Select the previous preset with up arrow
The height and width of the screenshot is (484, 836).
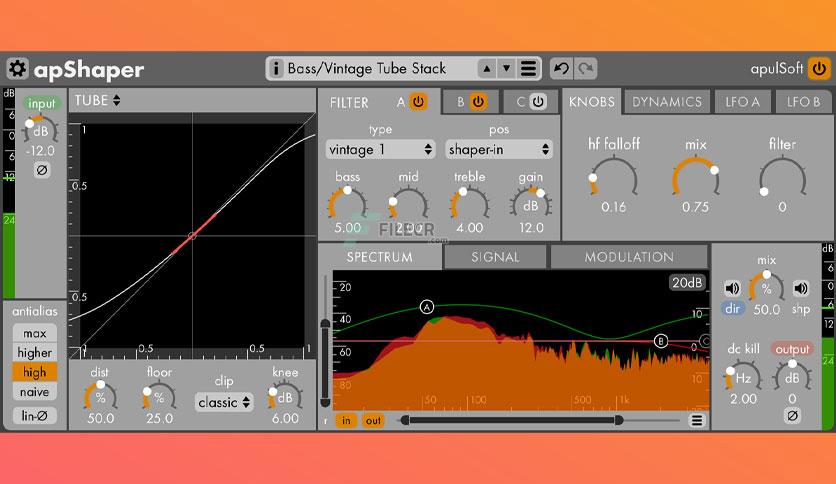[x=486, y=68]
